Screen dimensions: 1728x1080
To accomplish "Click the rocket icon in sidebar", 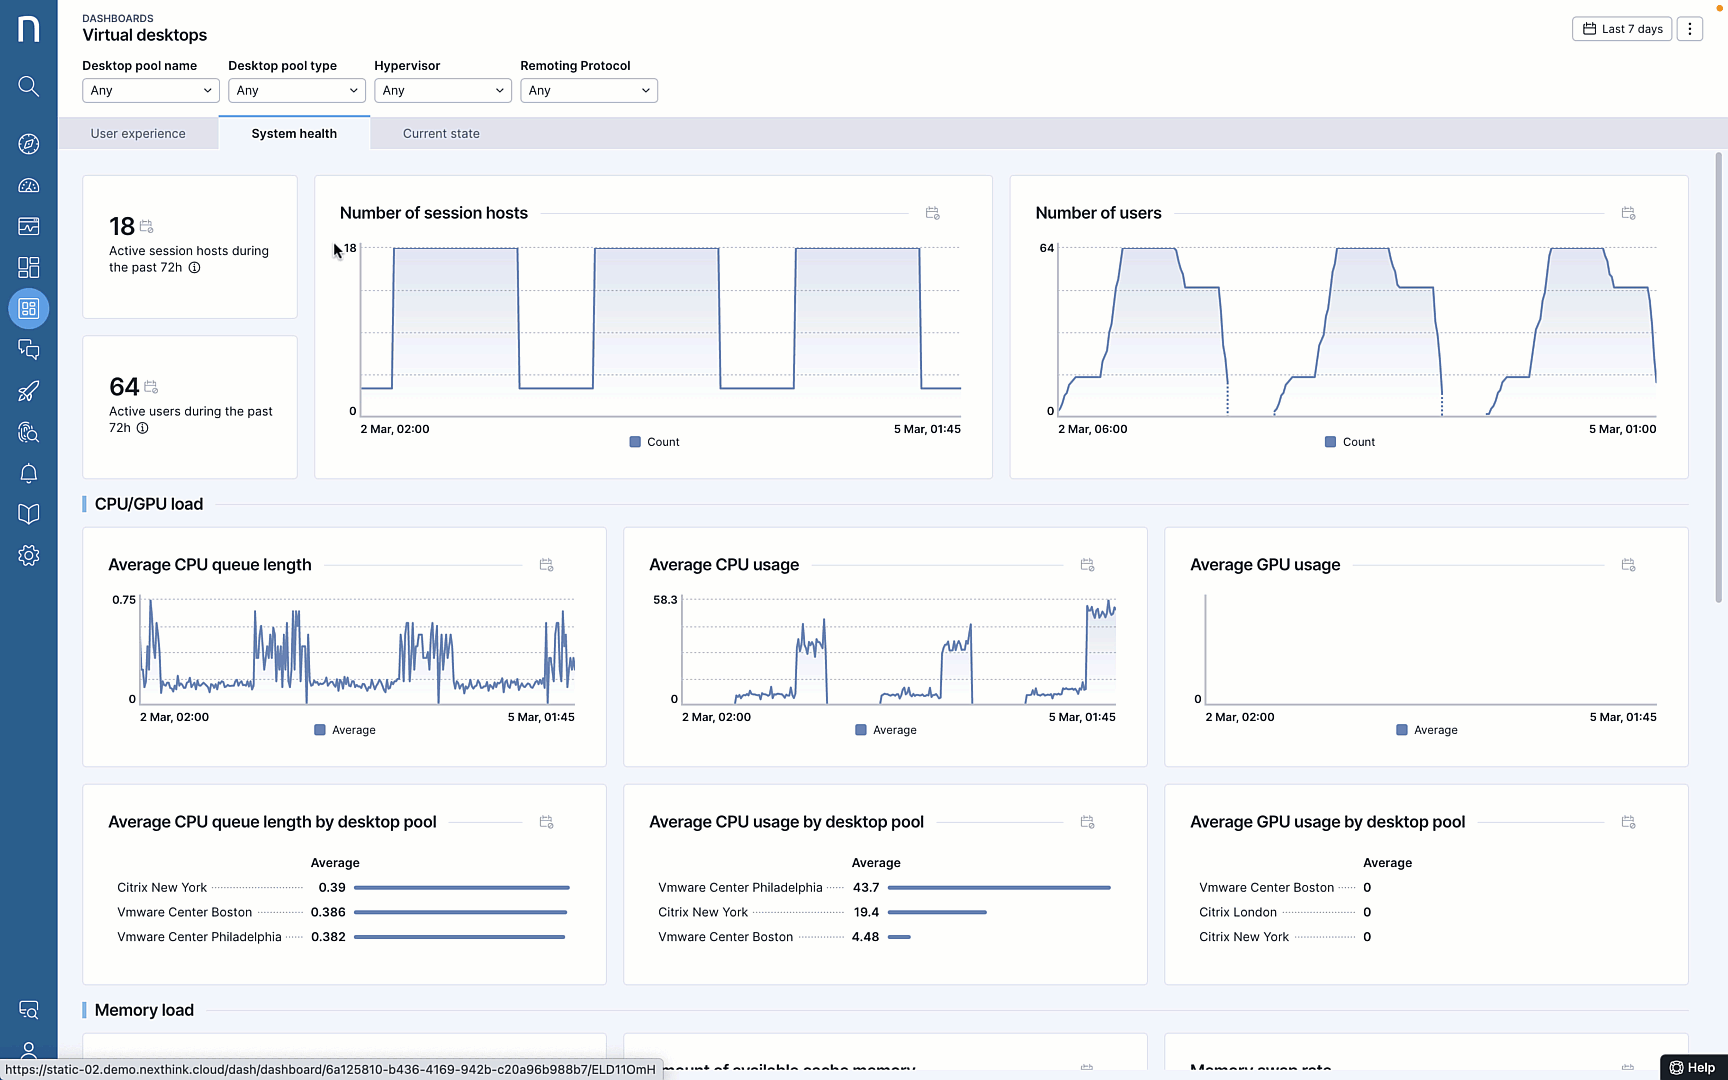I will point(29,391).
